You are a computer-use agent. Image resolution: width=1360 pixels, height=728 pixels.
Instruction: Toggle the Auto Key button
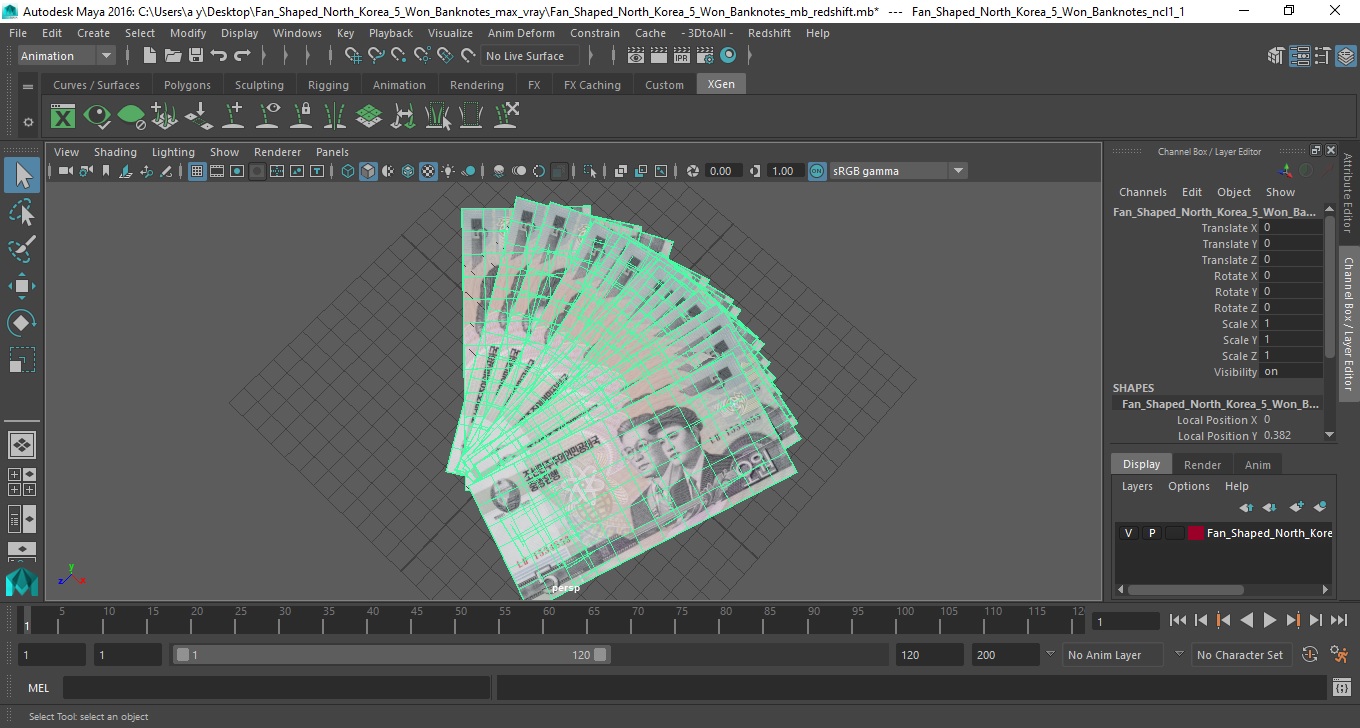pyautogui.click(x=1310, y=655)
